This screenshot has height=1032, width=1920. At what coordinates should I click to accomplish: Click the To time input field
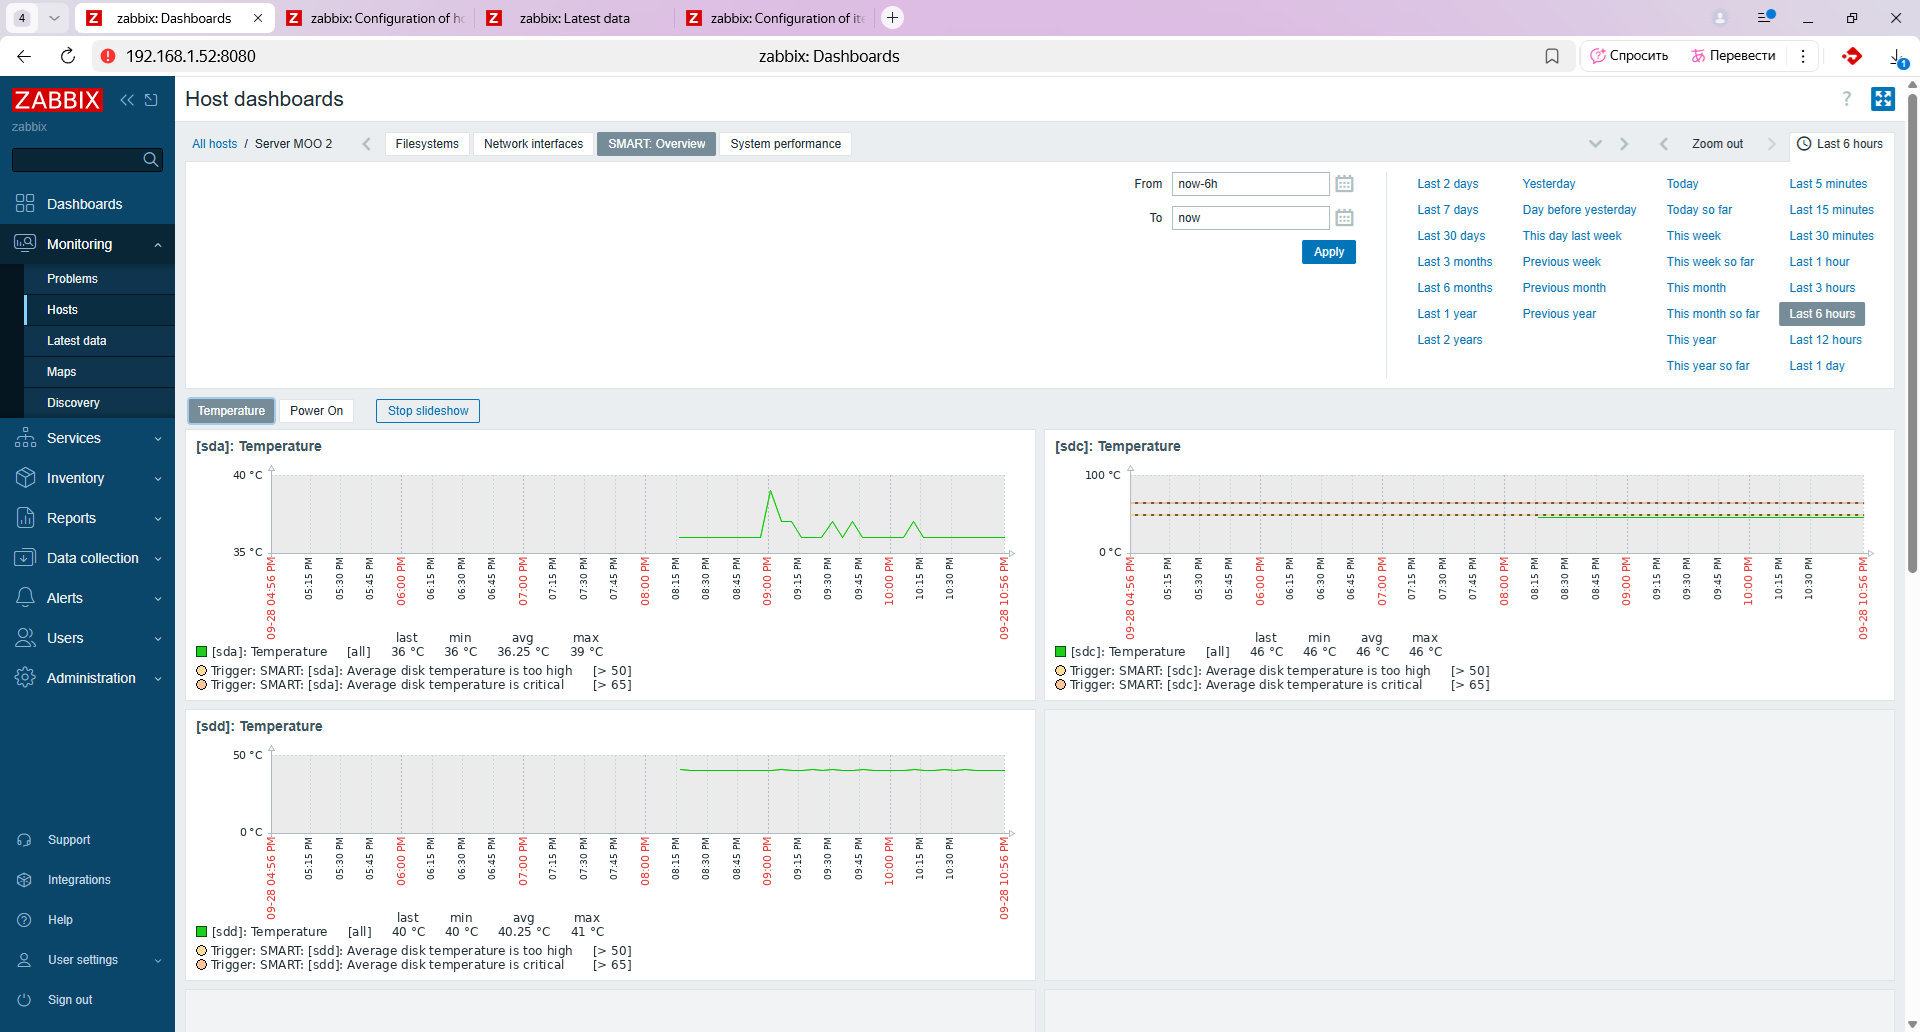[1250, 218]
